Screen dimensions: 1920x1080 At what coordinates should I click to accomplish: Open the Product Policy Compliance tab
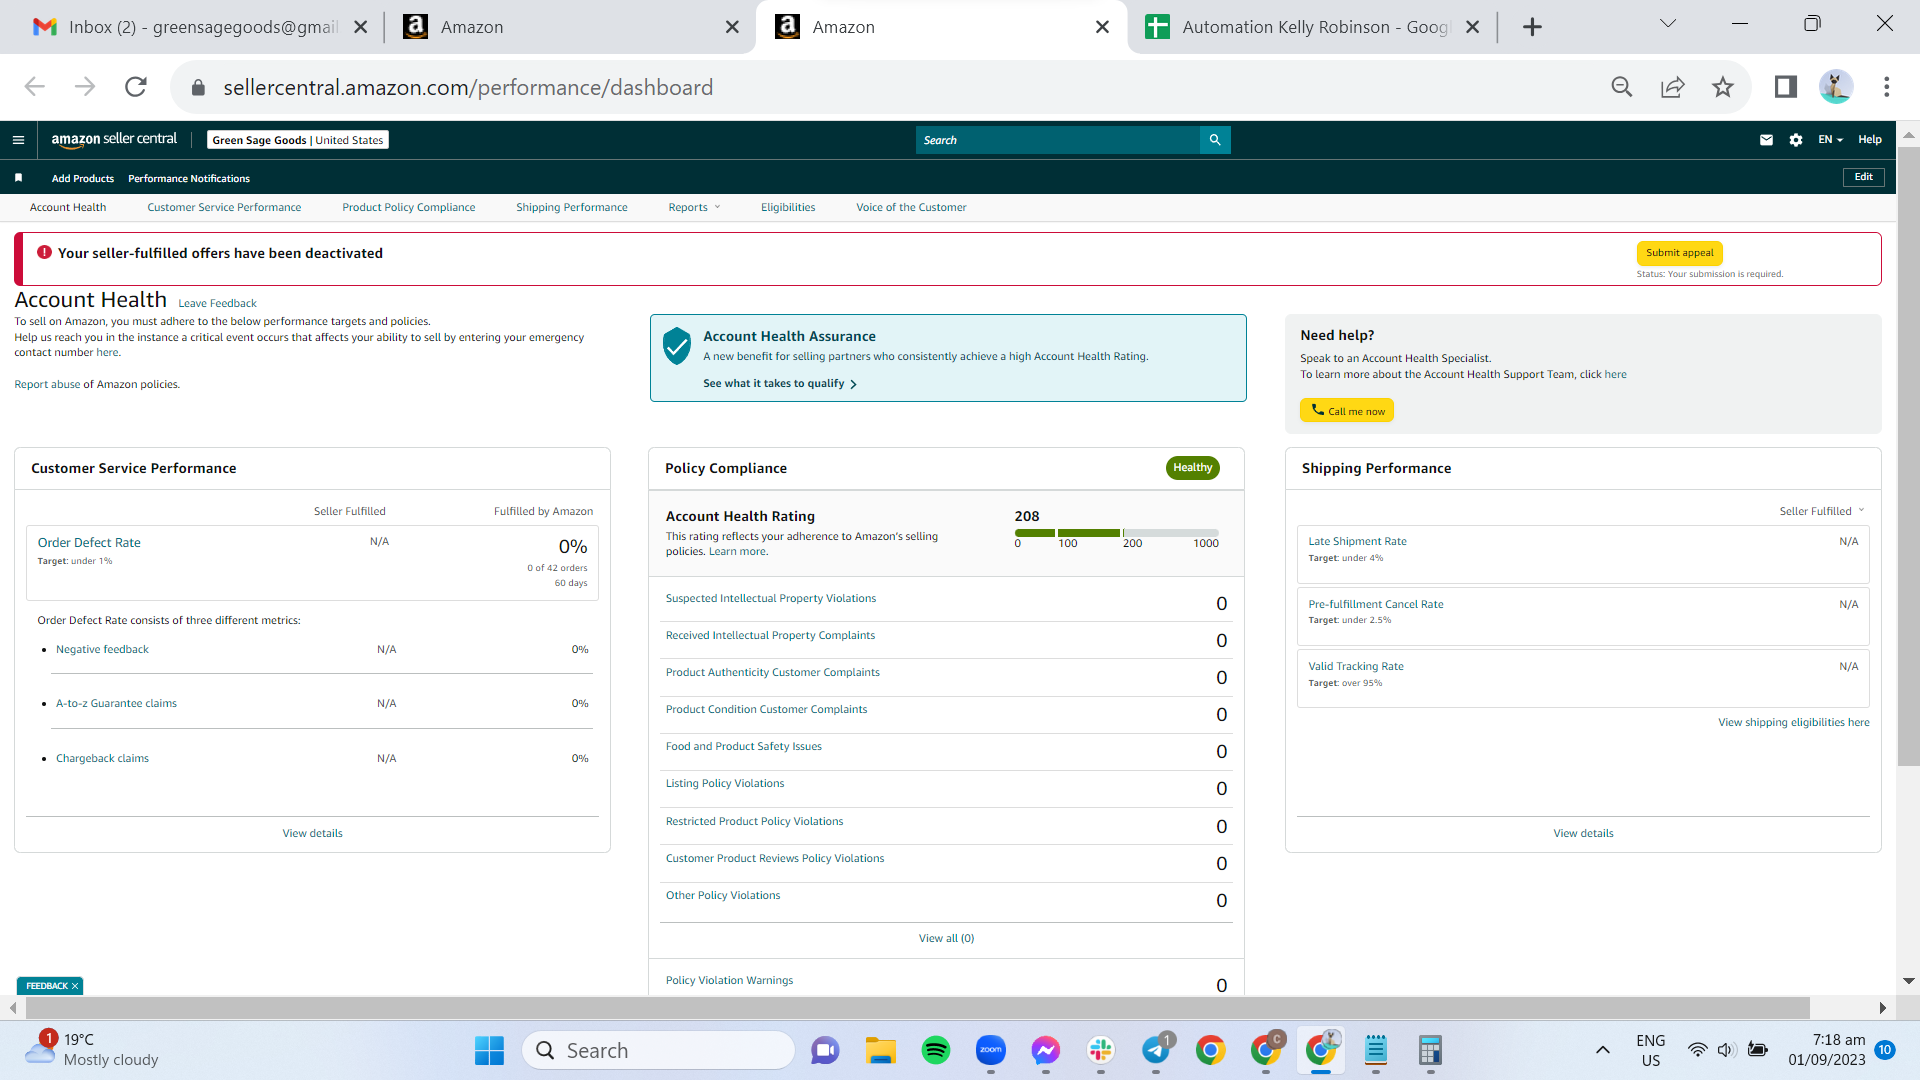pos(409,208)
